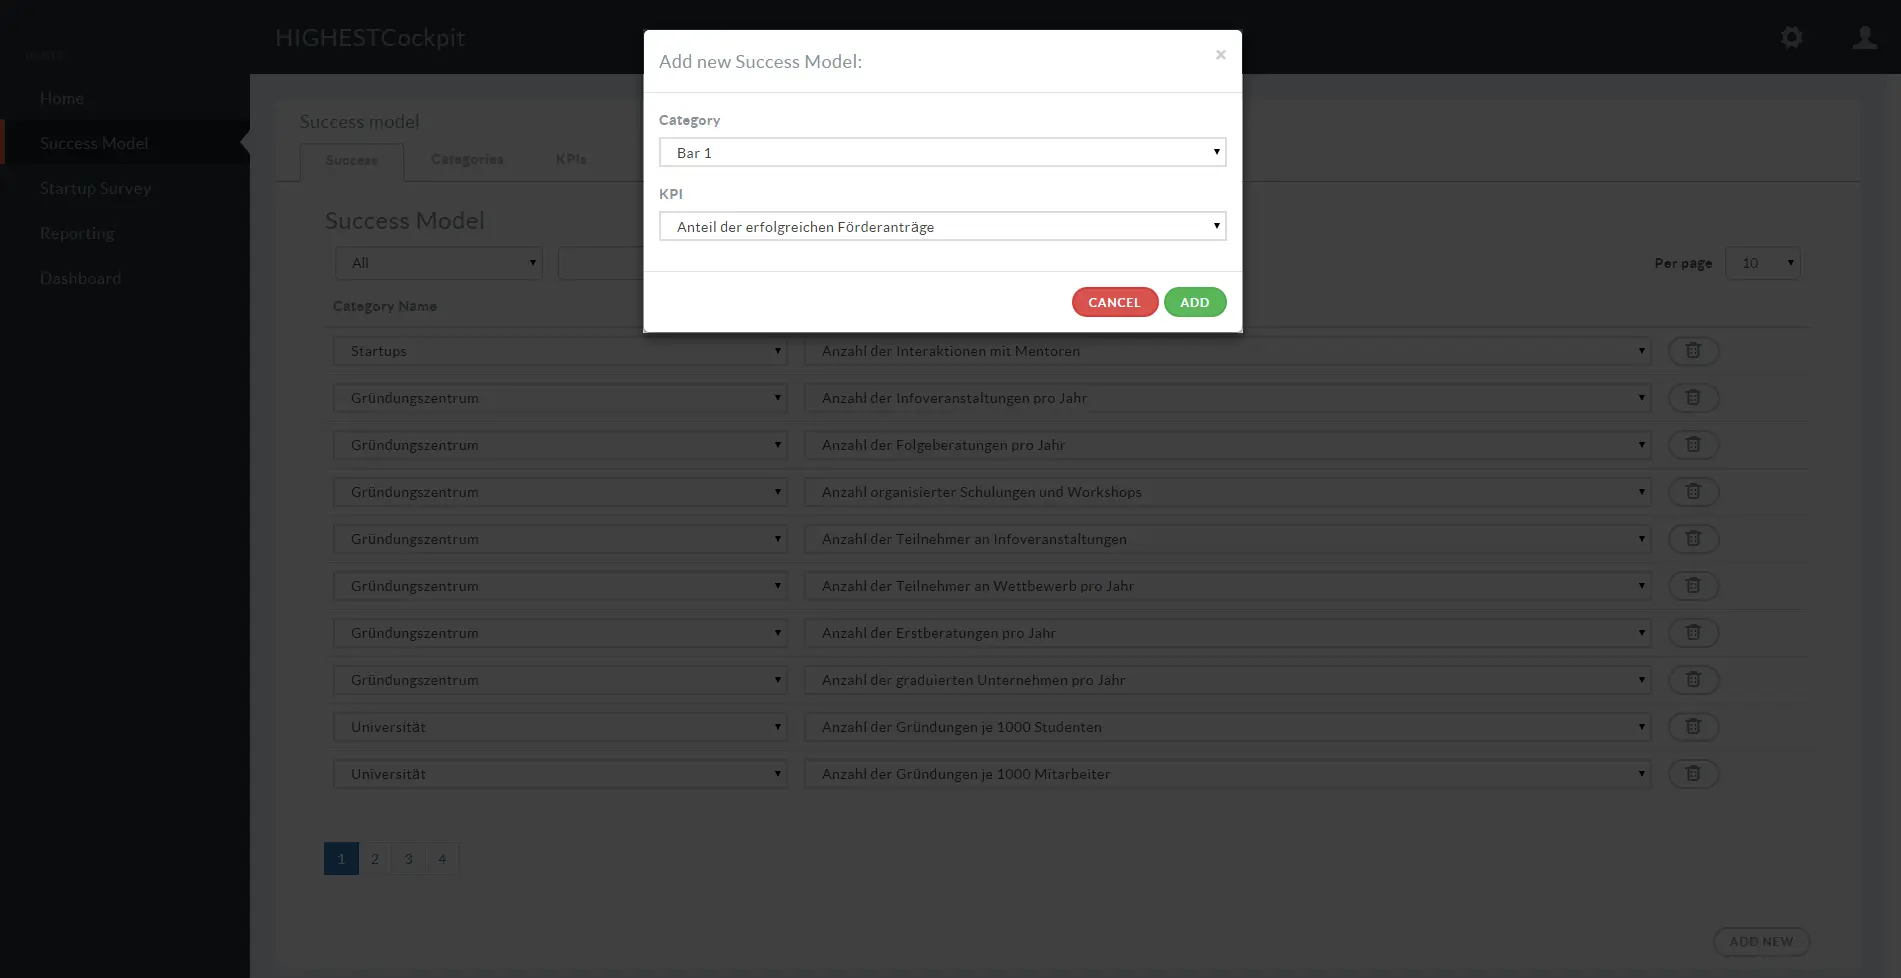
Task: Switch to the KPIs tab
Action: click(571, 160)
